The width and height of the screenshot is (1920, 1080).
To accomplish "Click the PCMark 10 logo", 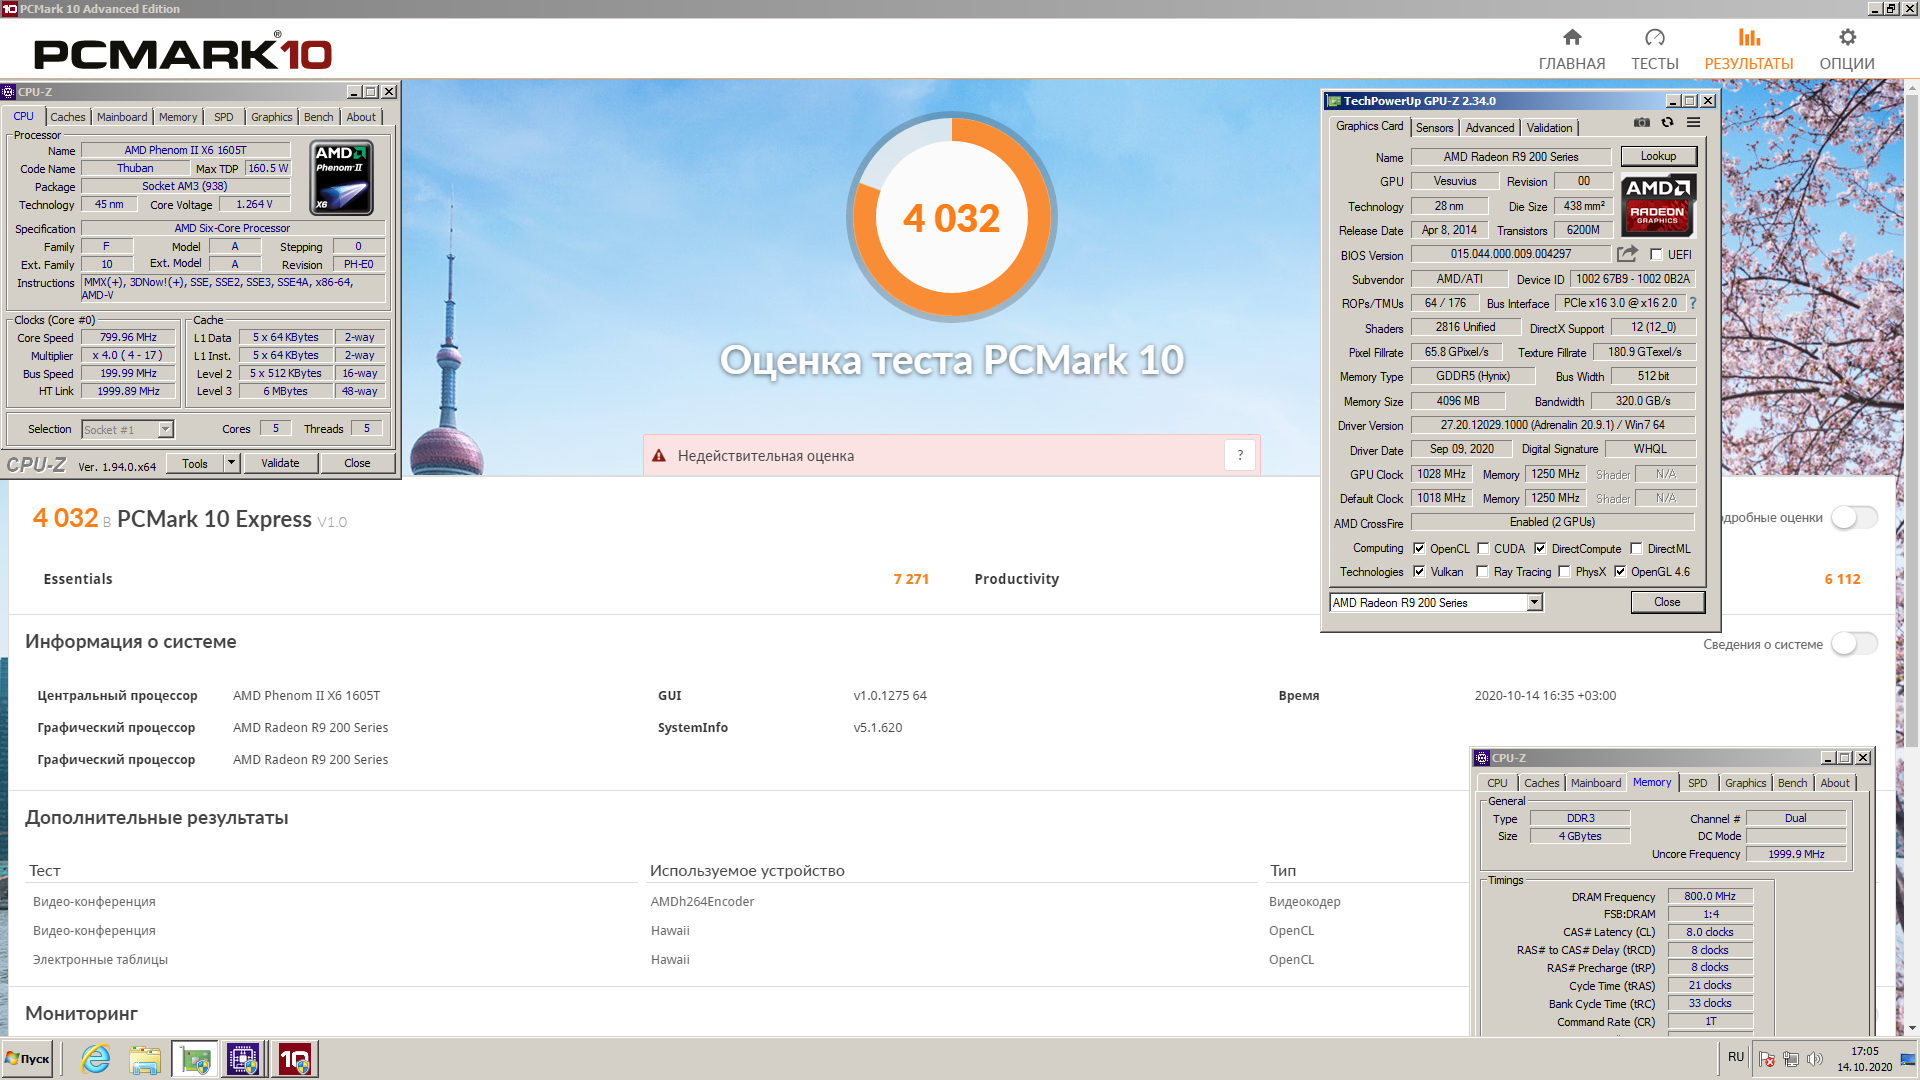I will (183, 52).
